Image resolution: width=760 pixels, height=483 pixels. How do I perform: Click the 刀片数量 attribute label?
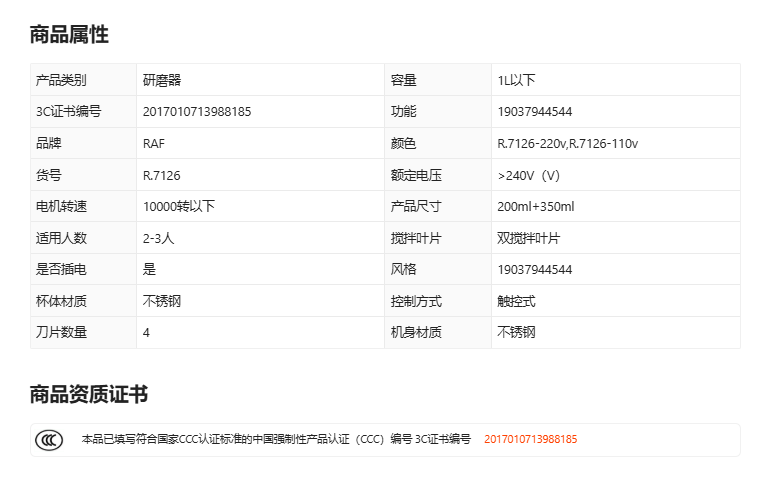(x=61, y=333)
